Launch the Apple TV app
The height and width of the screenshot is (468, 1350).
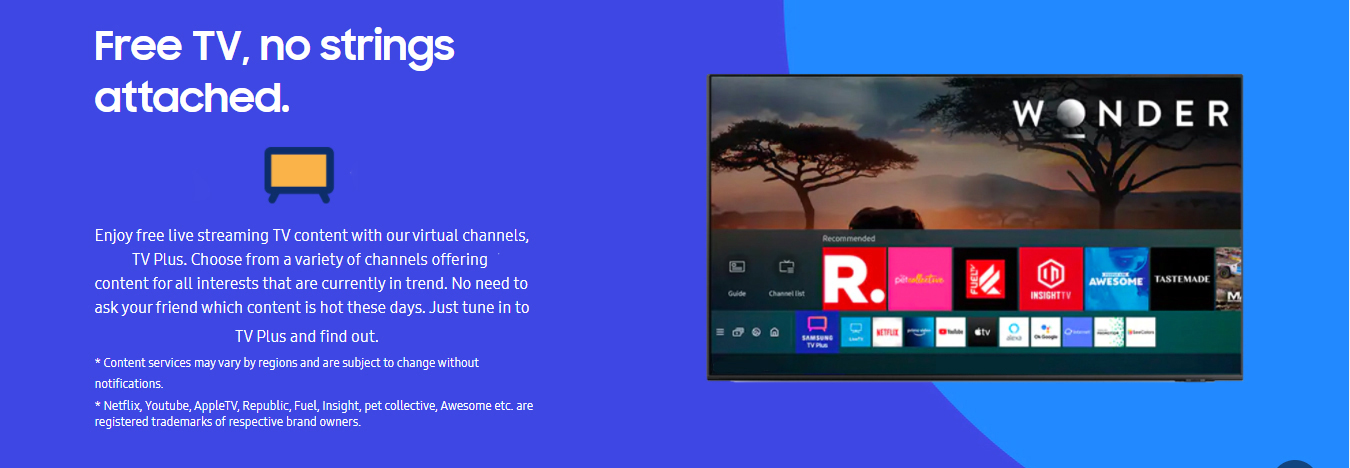(x=982, y=331)
